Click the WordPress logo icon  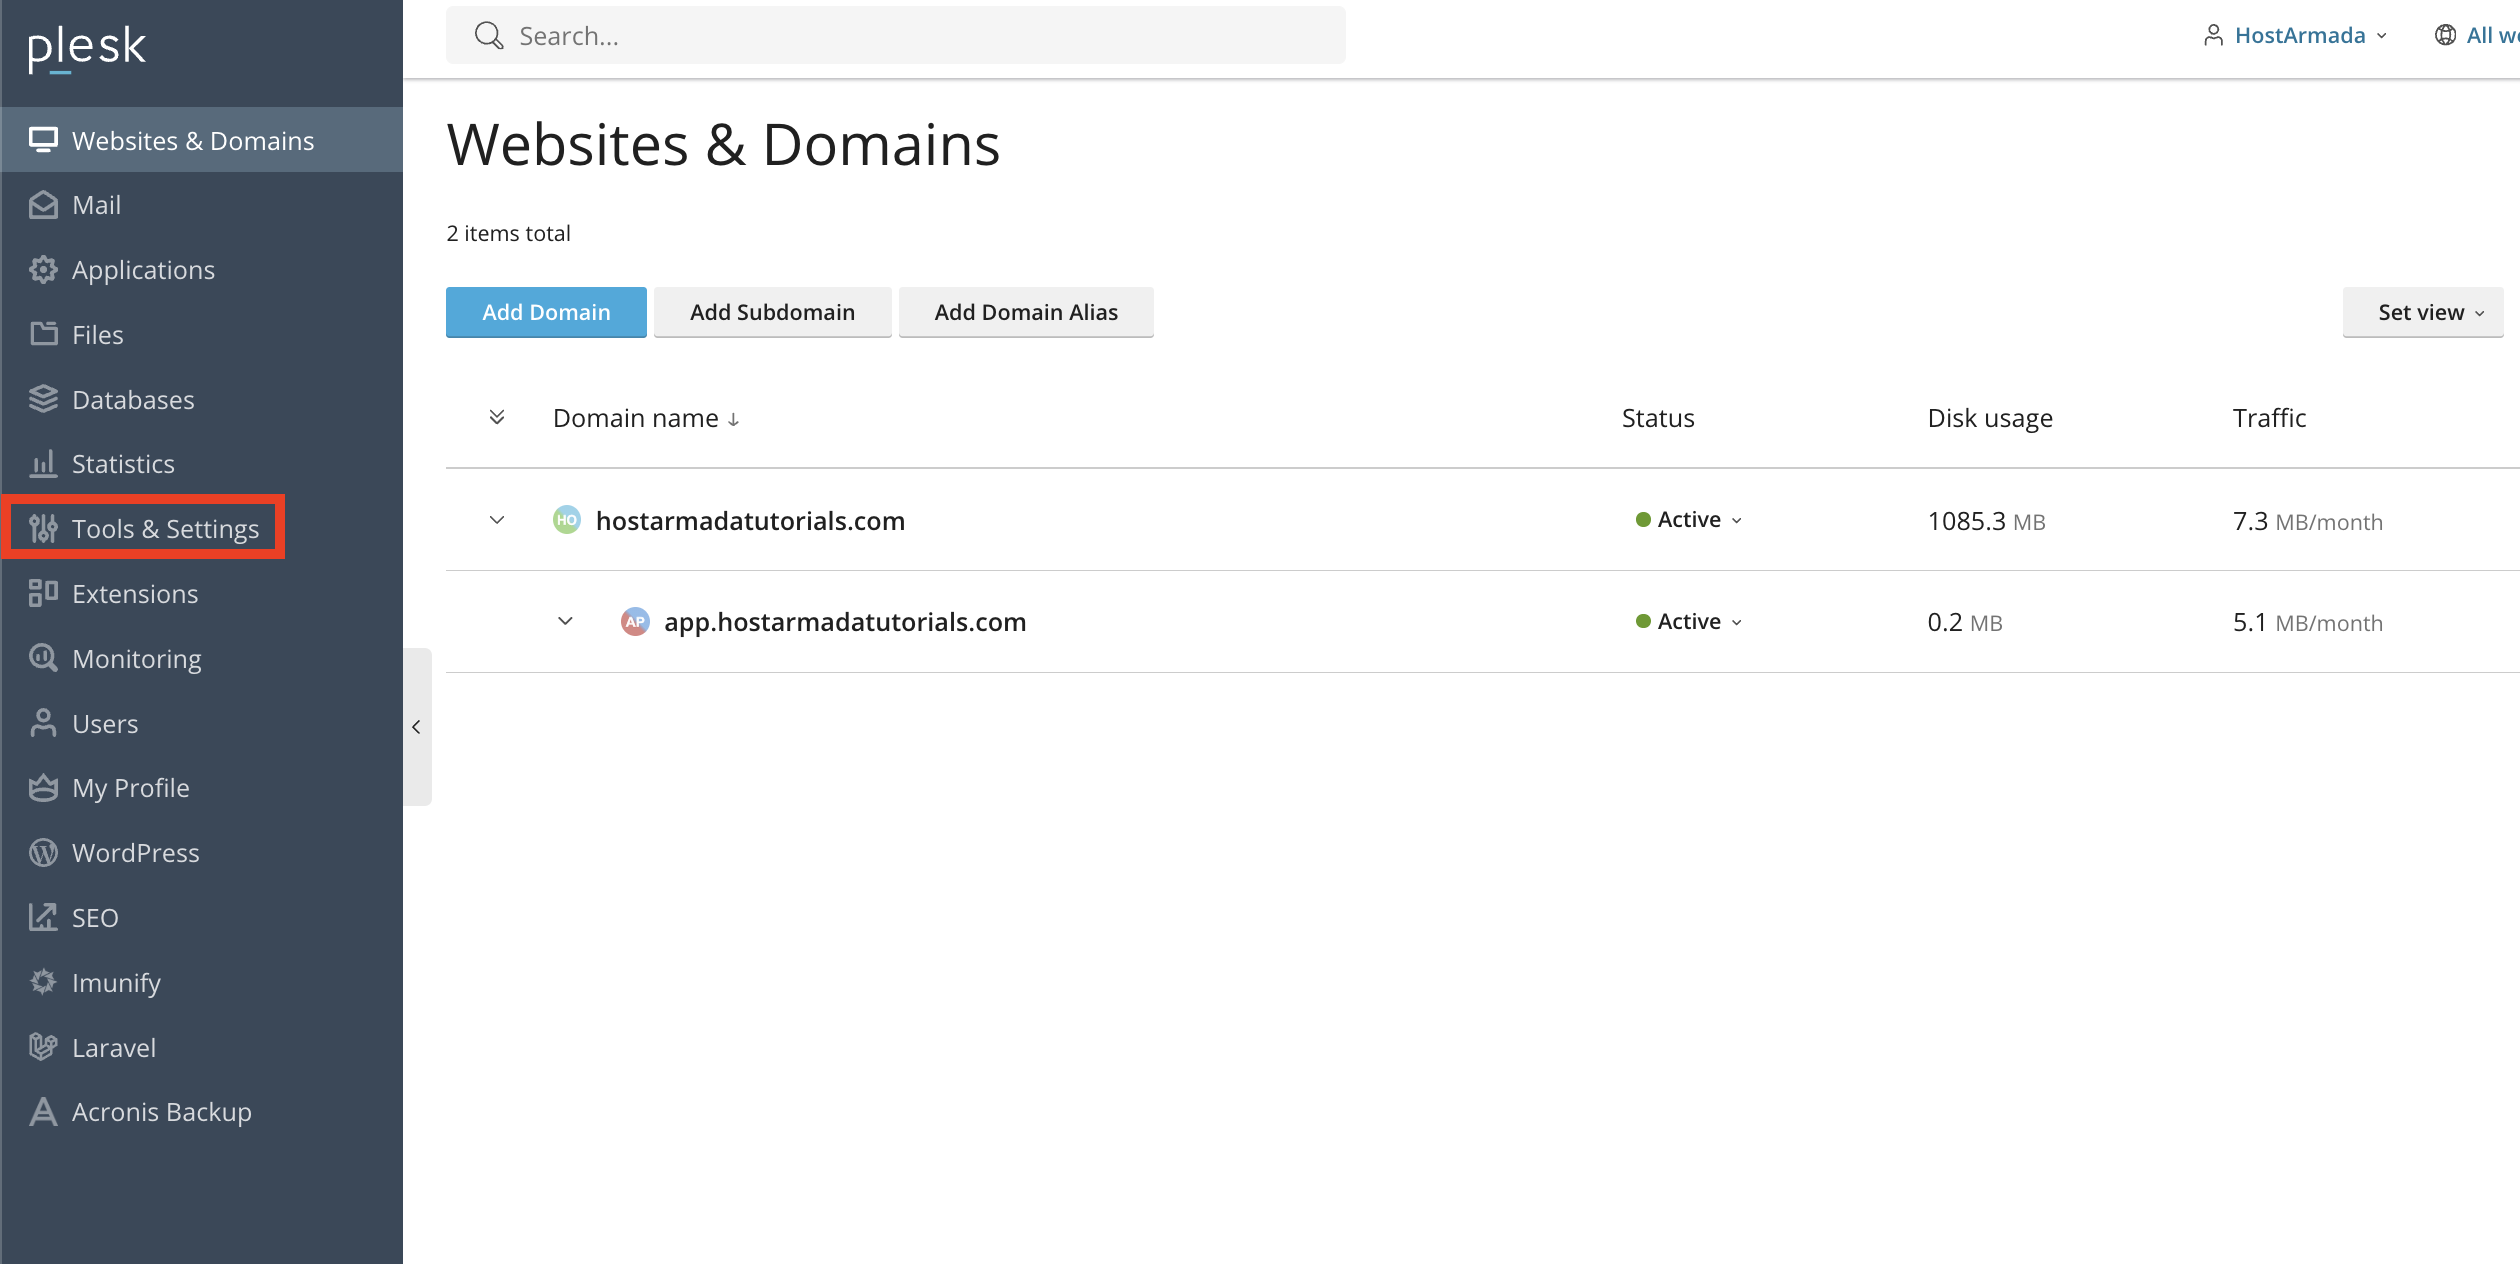pyautogui.click(x=43, y=852)
